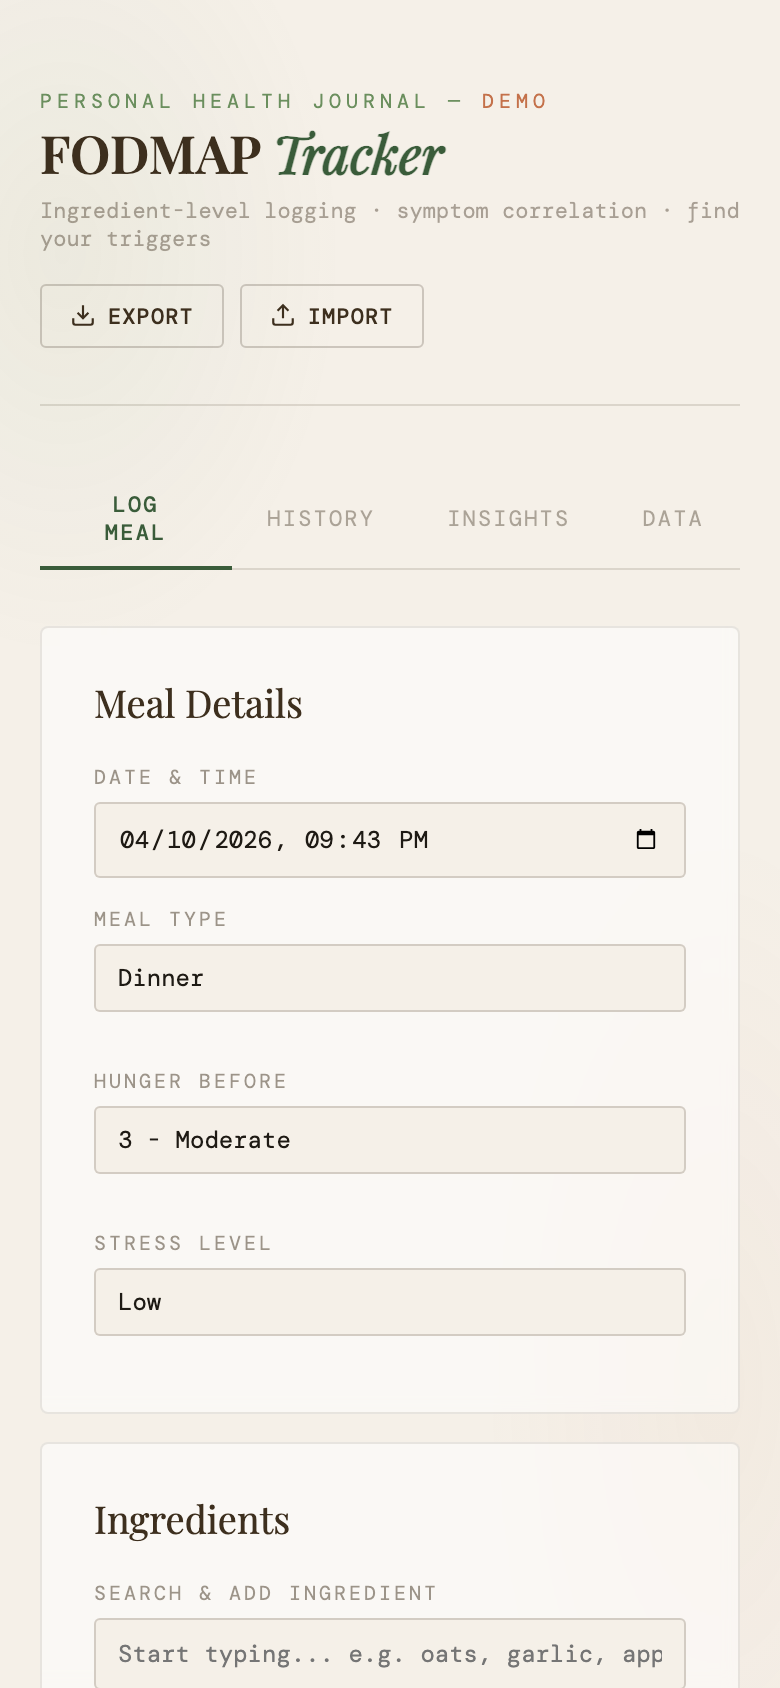Click the upload icon on the IMPORT button

pos(283,315)
